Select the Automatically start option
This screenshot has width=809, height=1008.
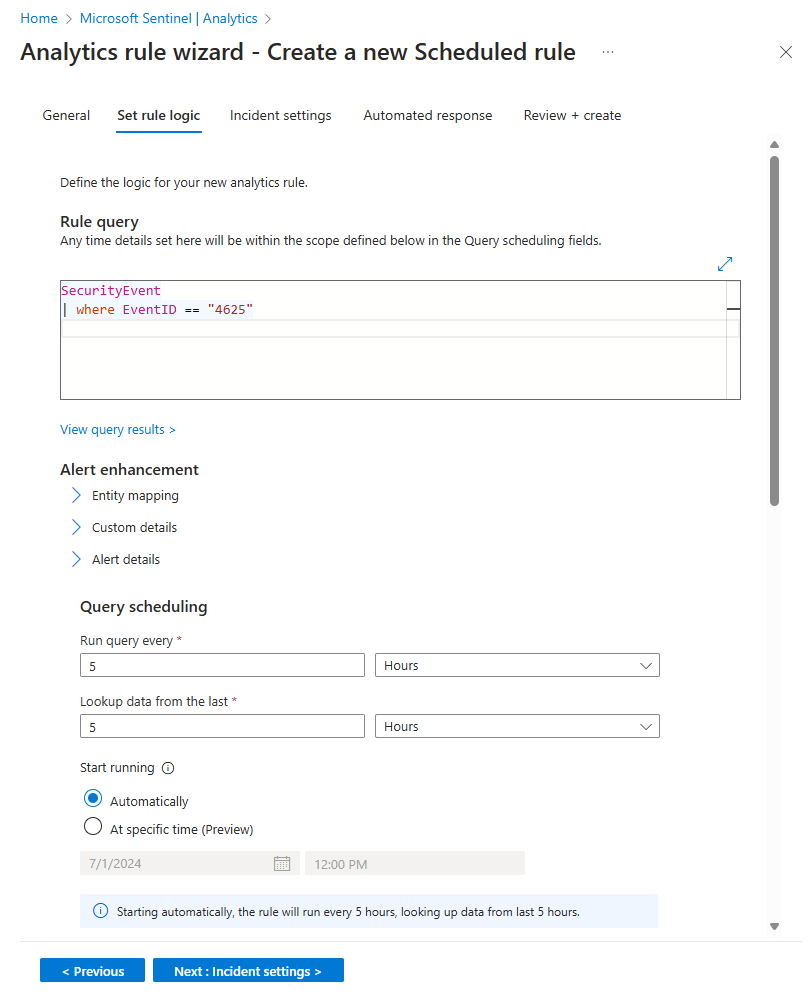tap(92, 798)
